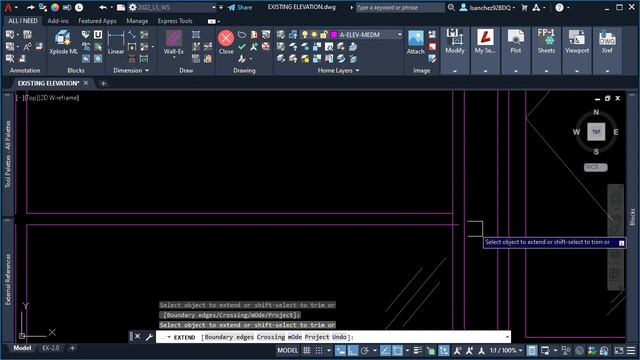The image size is (640, 360).
Task: Click the search magnifier icon
Action: point(451,8)
